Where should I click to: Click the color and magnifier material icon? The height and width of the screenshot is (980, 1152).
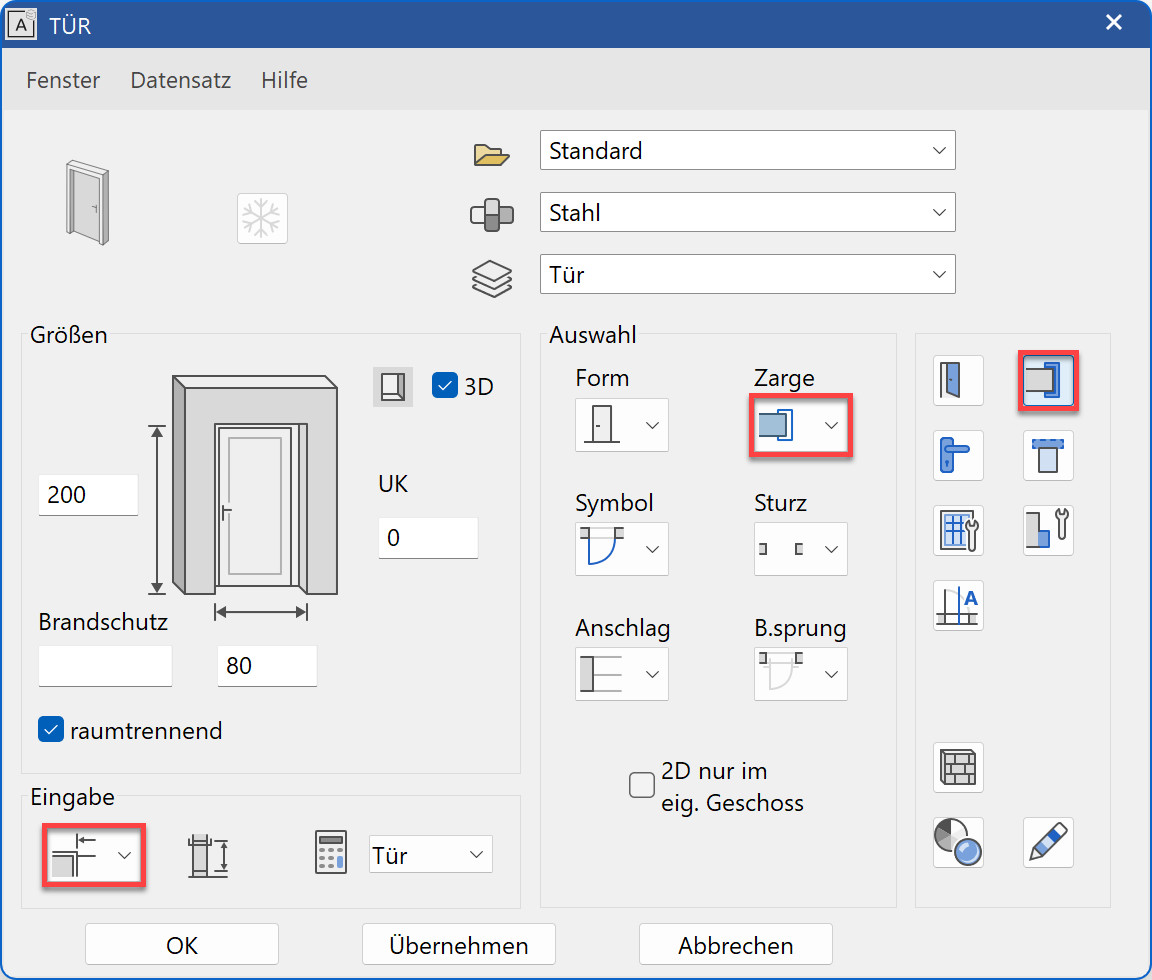(x=958, y=842)
